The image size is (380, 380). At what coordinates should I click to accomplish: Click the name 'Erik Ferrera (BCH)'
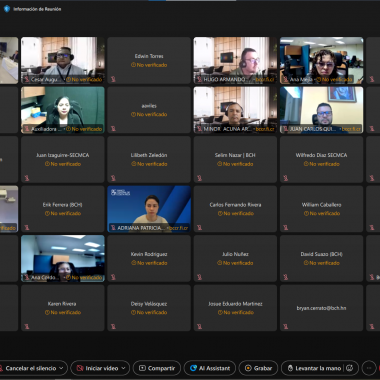63,205
